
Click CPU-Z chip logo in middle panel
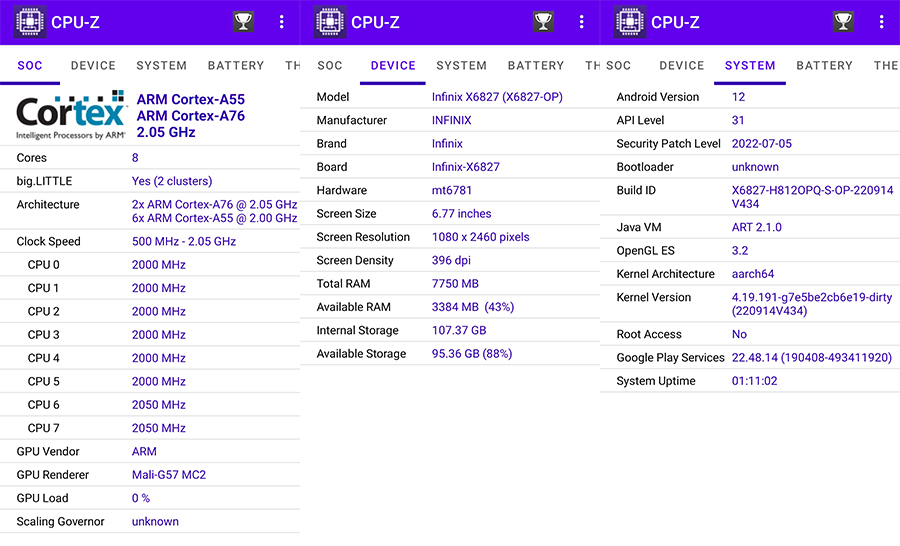pyautogui.click(x=330, y=22)
